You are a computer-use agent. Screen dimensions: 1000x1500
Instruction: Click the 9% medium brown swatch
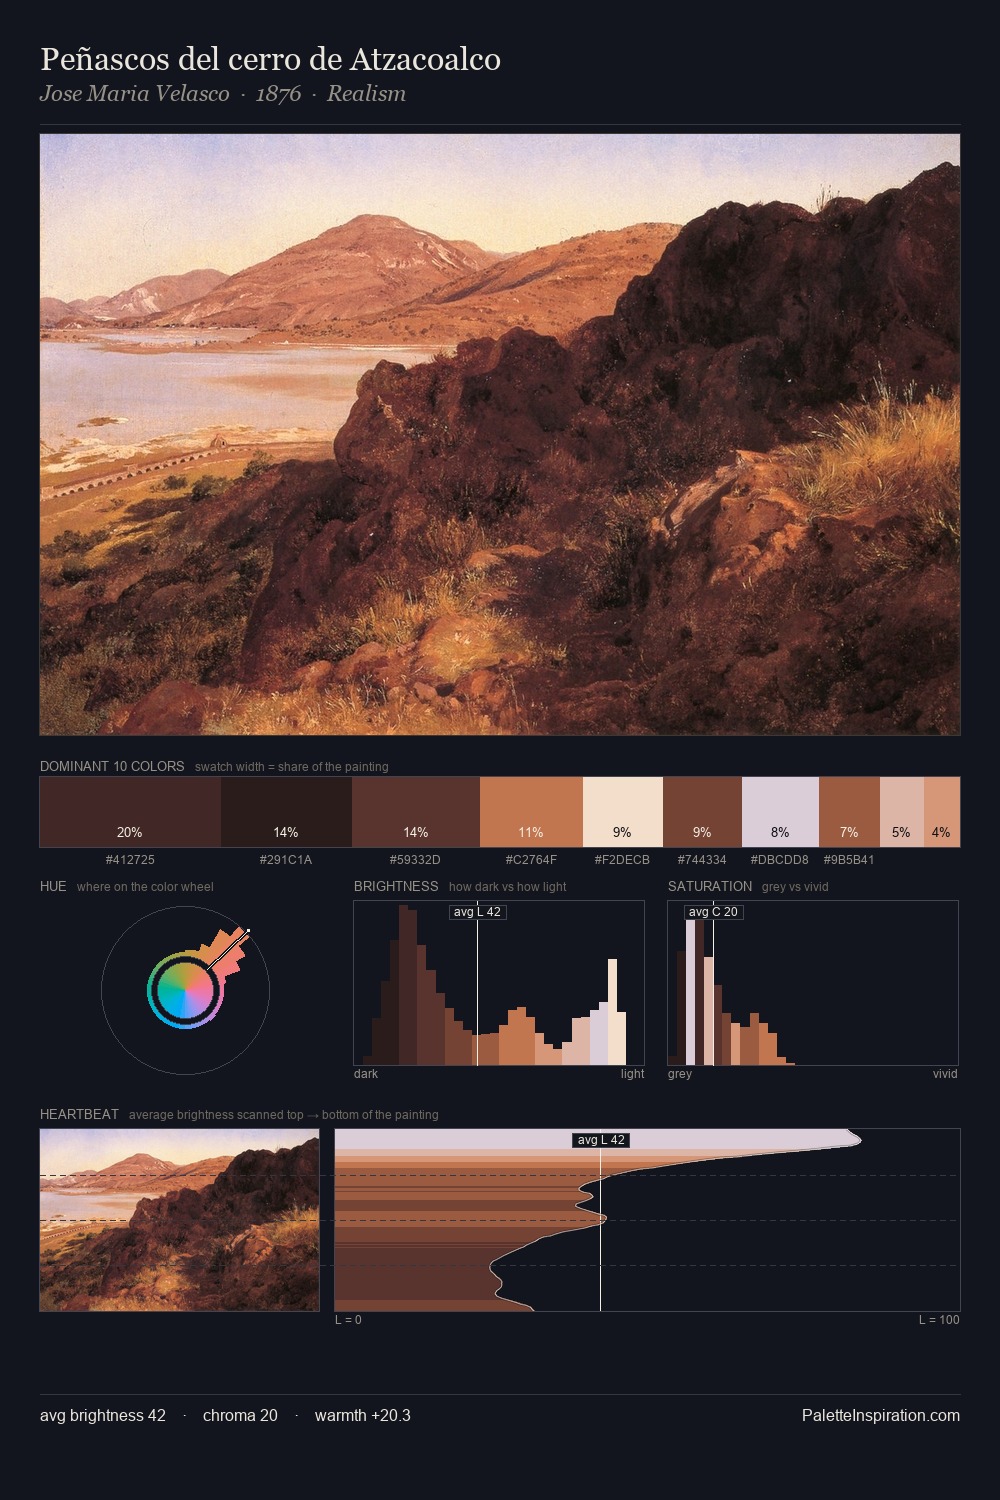(702, 812)
